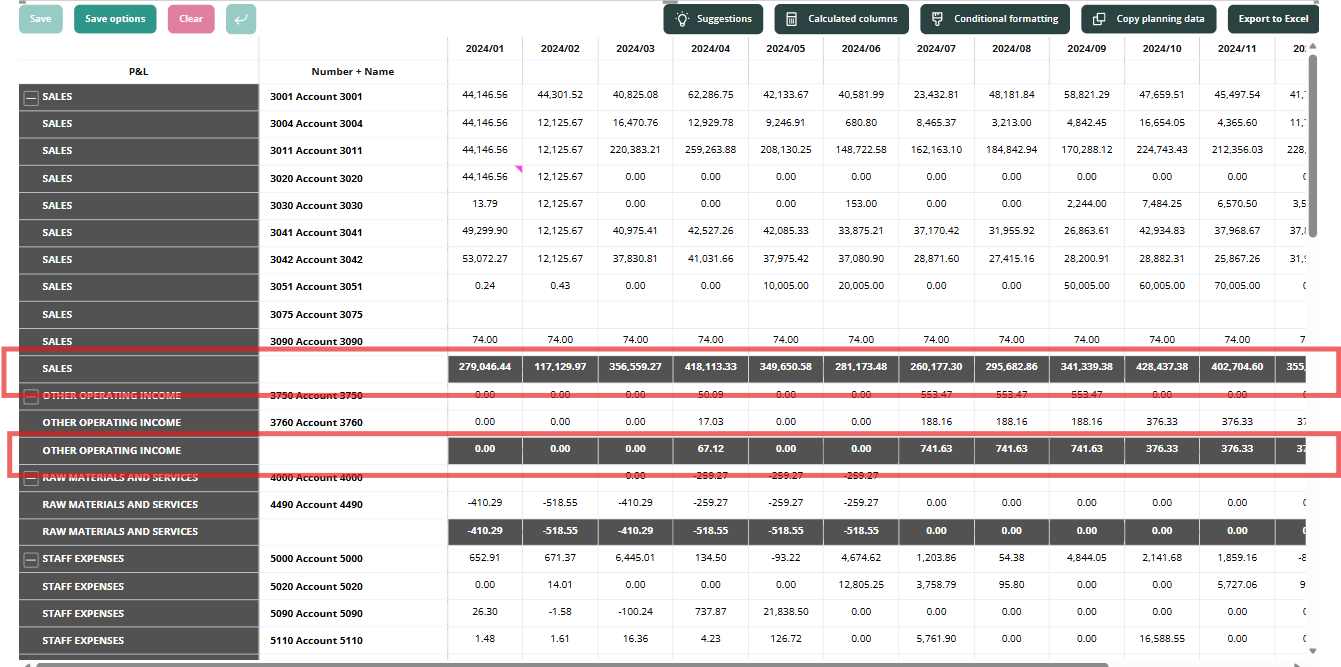Image resolution: width=1341 pixels, height=667 pixels.
Task: Open Save options
Action: coord(115,19)
